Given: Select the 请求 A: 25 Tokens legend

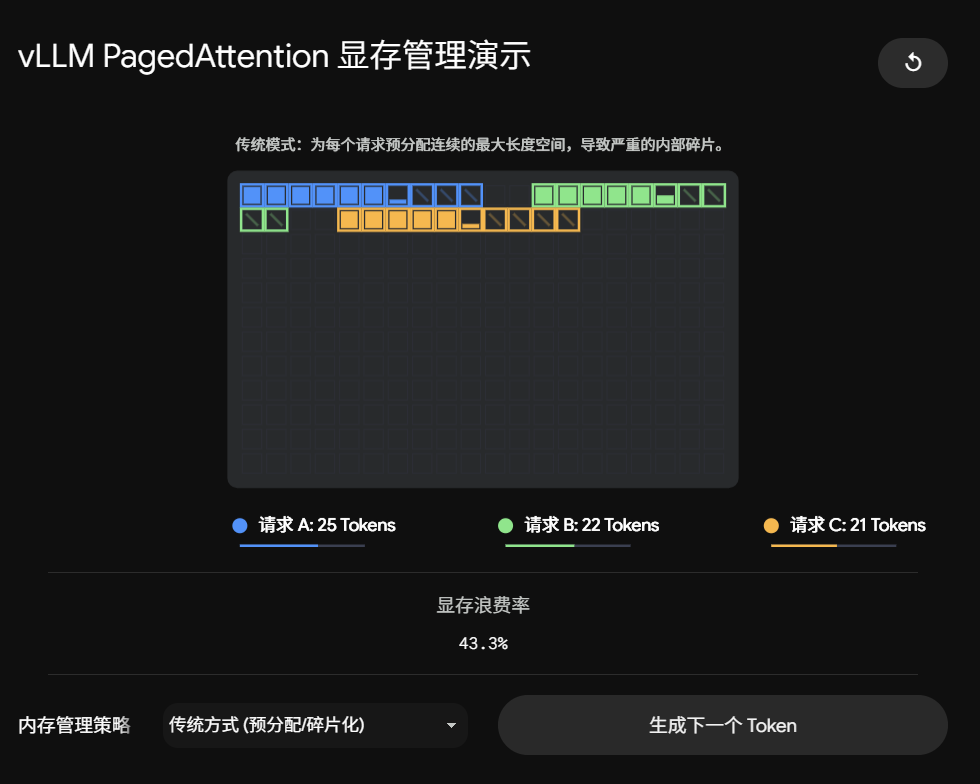Looking at the screenshot, I should click(x=314, y=525).
